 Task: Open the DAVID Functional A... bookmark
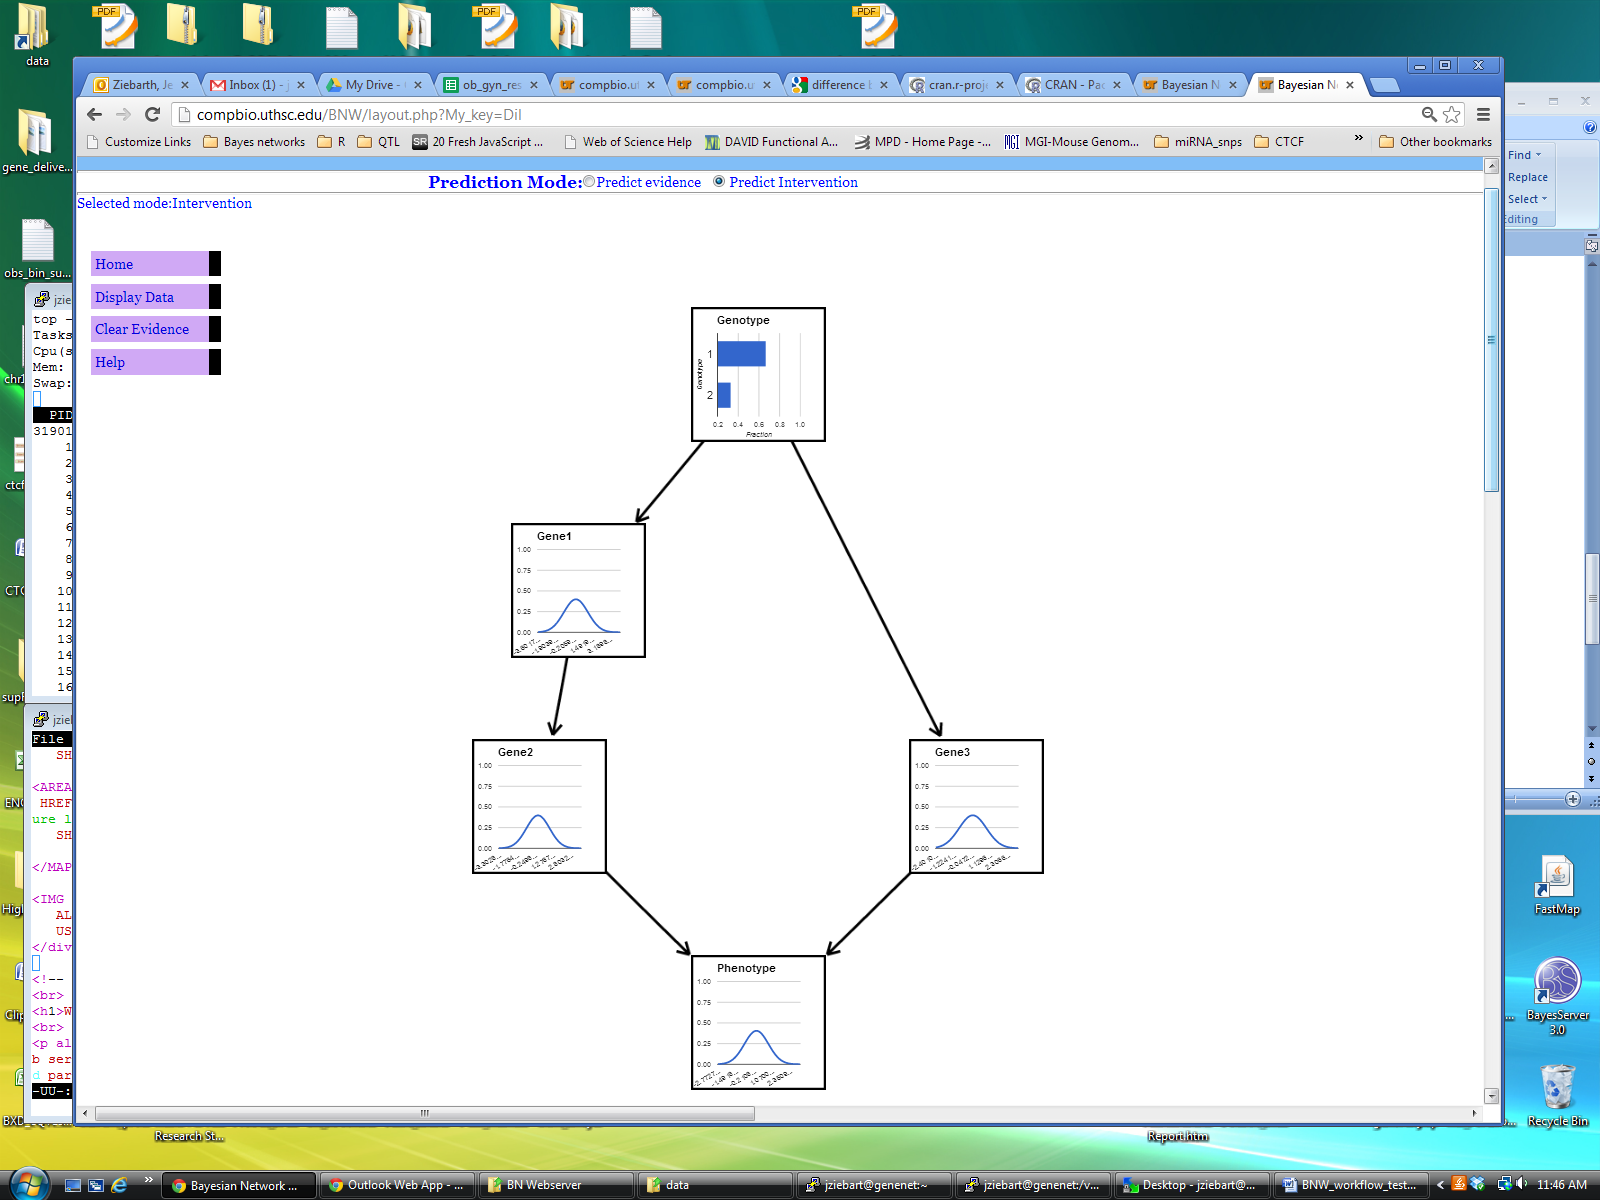click(x=771, y=142)
